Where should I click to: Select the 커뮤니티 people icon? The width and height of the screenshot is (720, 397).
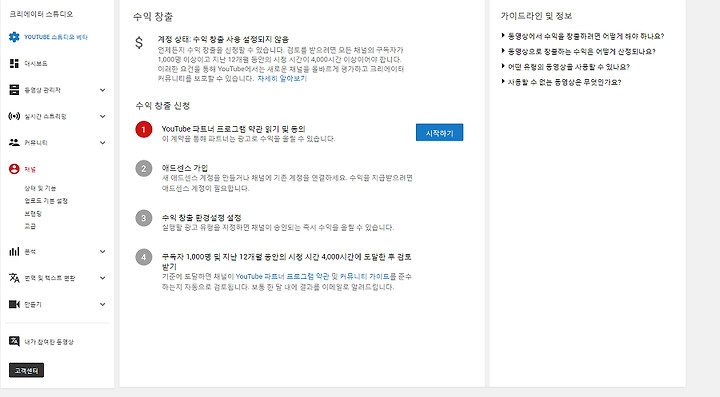[x=14, y=142]
